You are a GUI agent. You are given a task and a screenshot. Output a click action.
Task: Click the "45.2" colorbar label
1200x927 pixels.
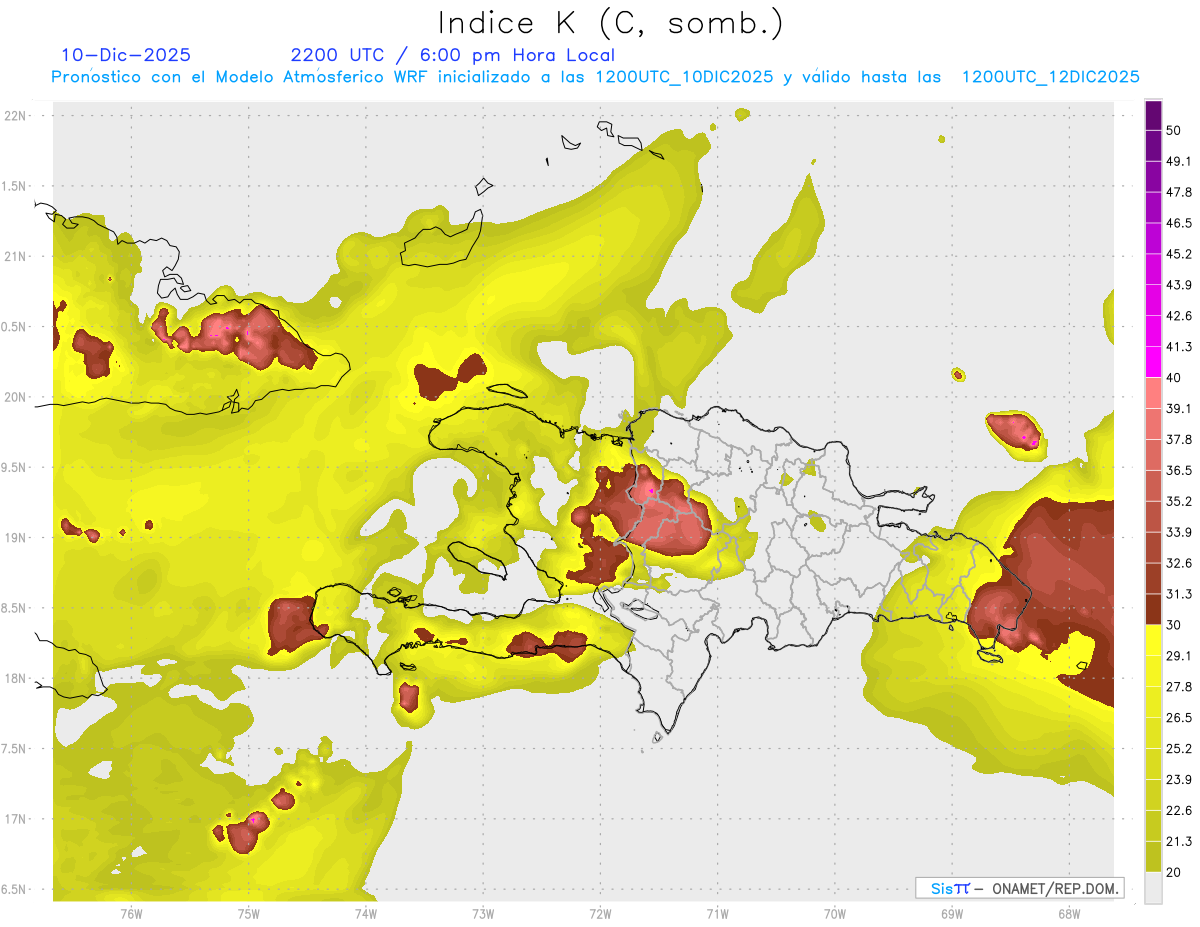pos(1179,254)
